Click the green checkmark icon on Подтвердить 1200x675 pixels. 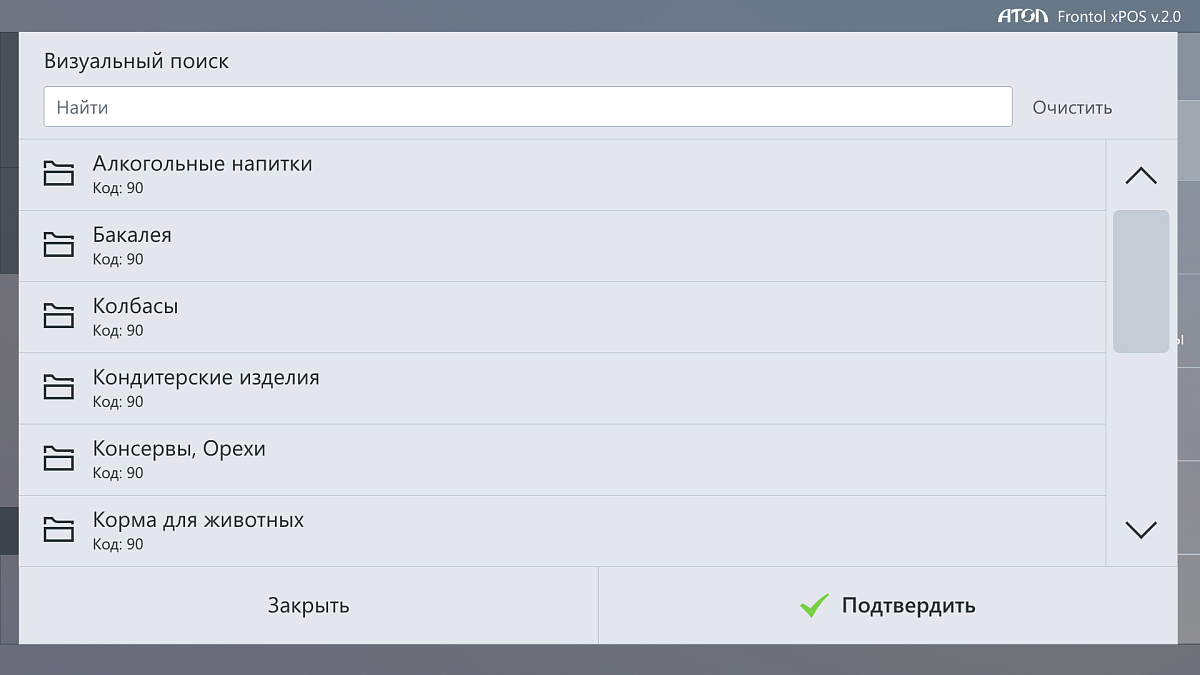point(815,605)
